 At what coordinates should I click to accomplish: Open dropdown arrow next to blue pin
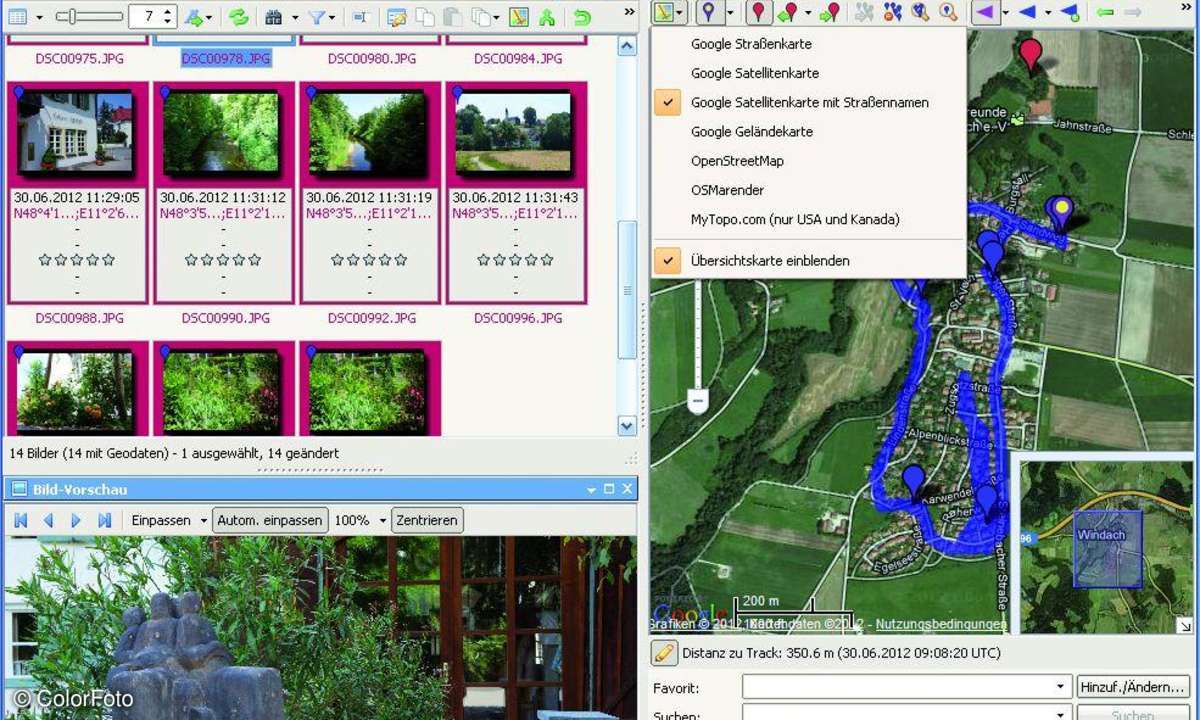730,13
